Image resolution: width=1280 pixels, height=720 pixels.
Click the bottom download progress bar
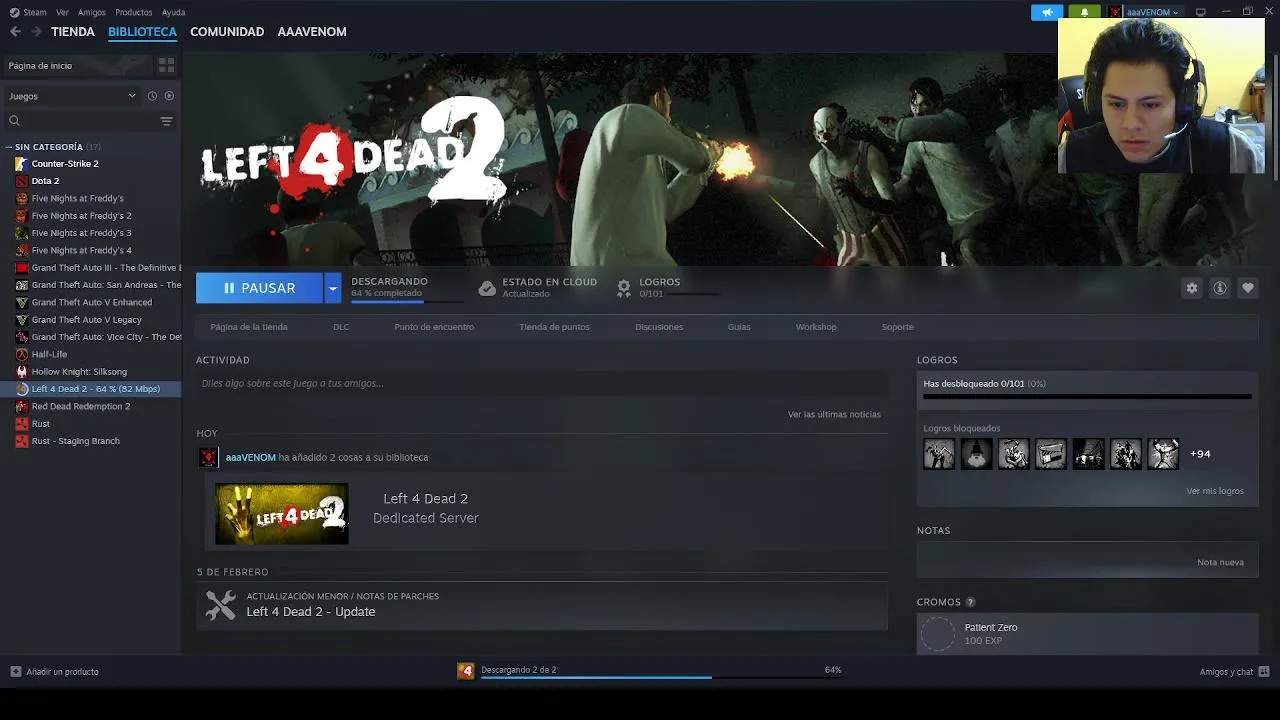661,677
